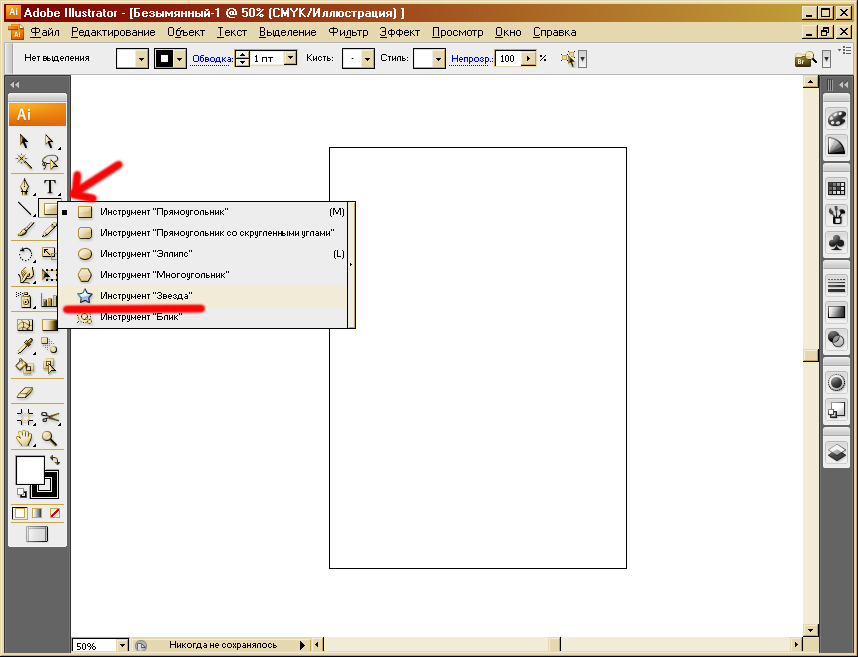Viewport: 858px width, 657px height.
Task: Open the Swatches grid panel
Action: click(x=836, y=189)
